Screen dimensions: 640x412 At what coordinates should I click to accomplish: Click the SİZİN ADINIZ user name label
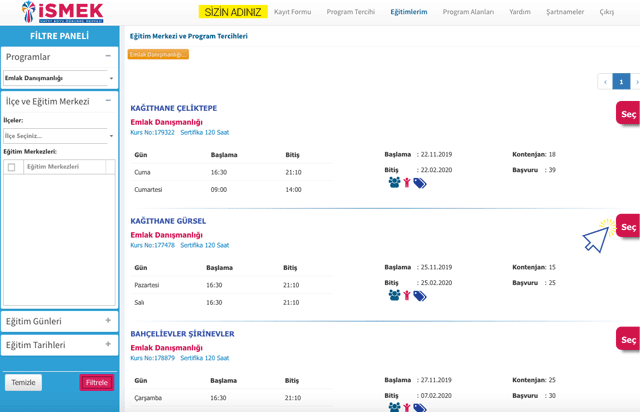[233, 12]
